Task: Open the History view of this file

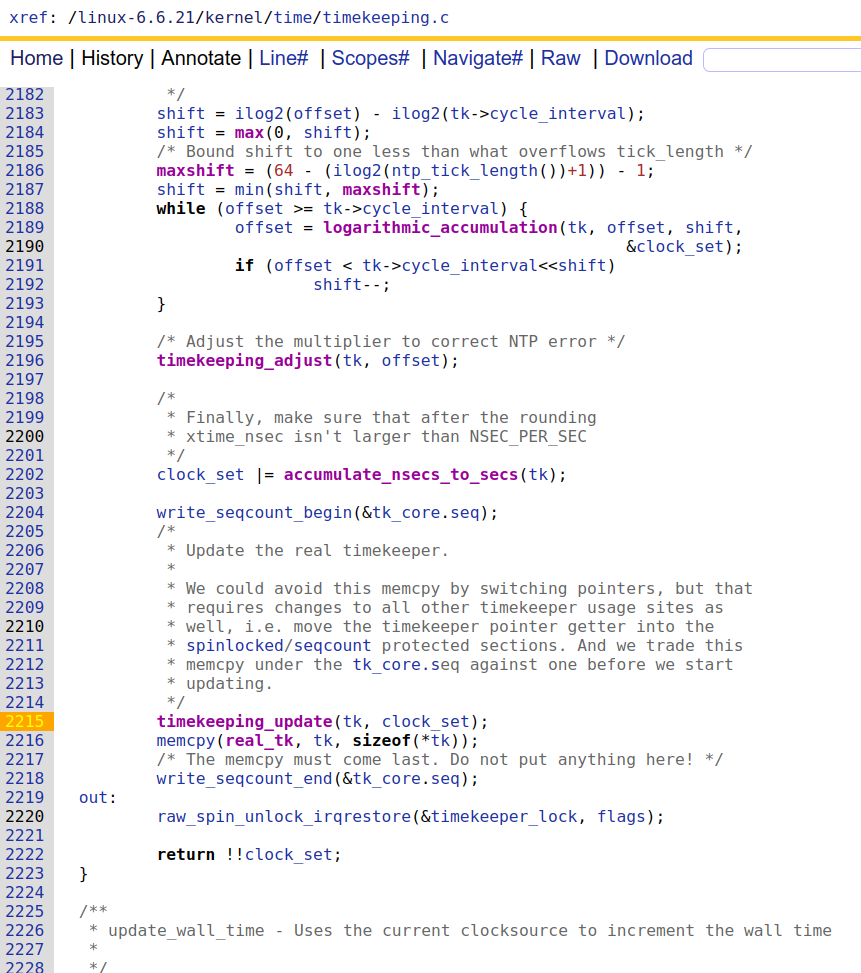Action: pyautogui.click(x=112, y=58)
